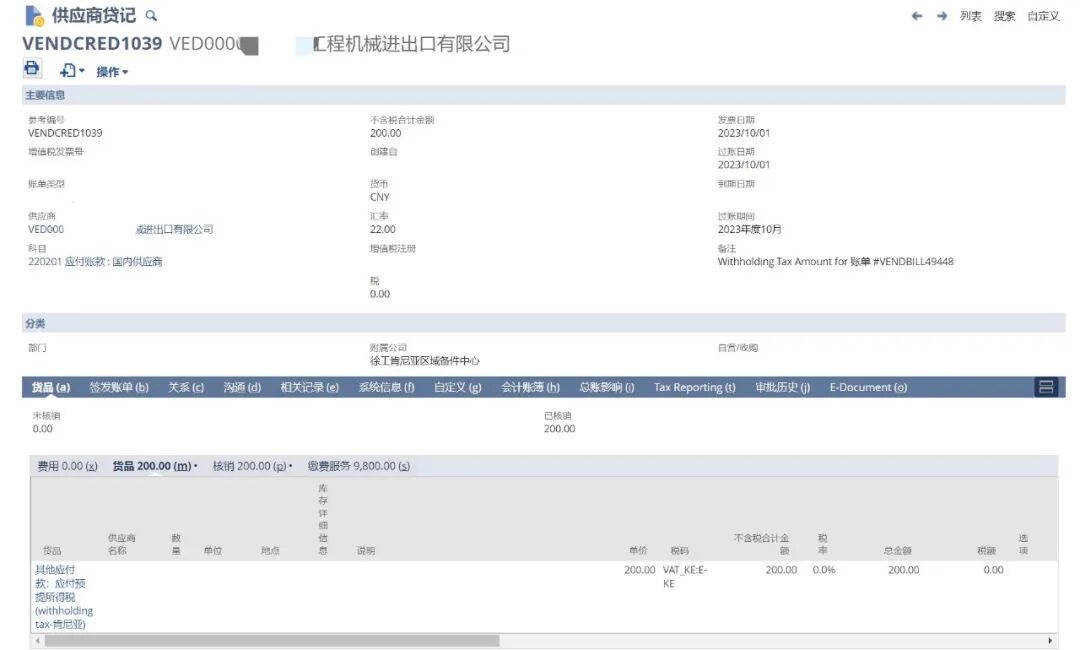1080x650 pixels.
Task: Print the vendor credit record
Action: click(32, 68)
